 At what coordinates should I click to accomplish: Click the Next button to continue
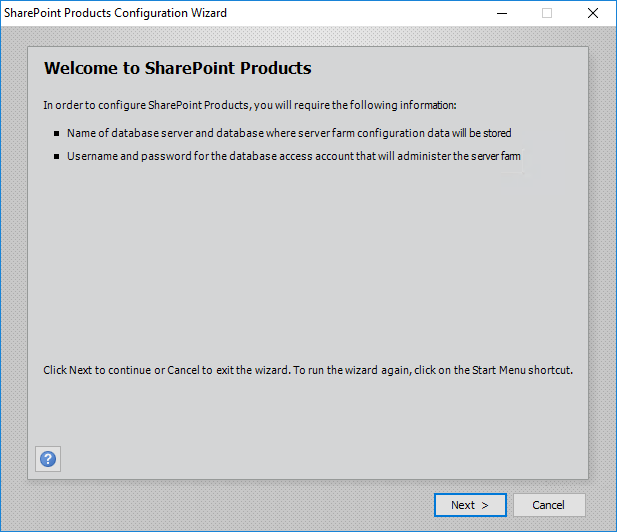470,505
